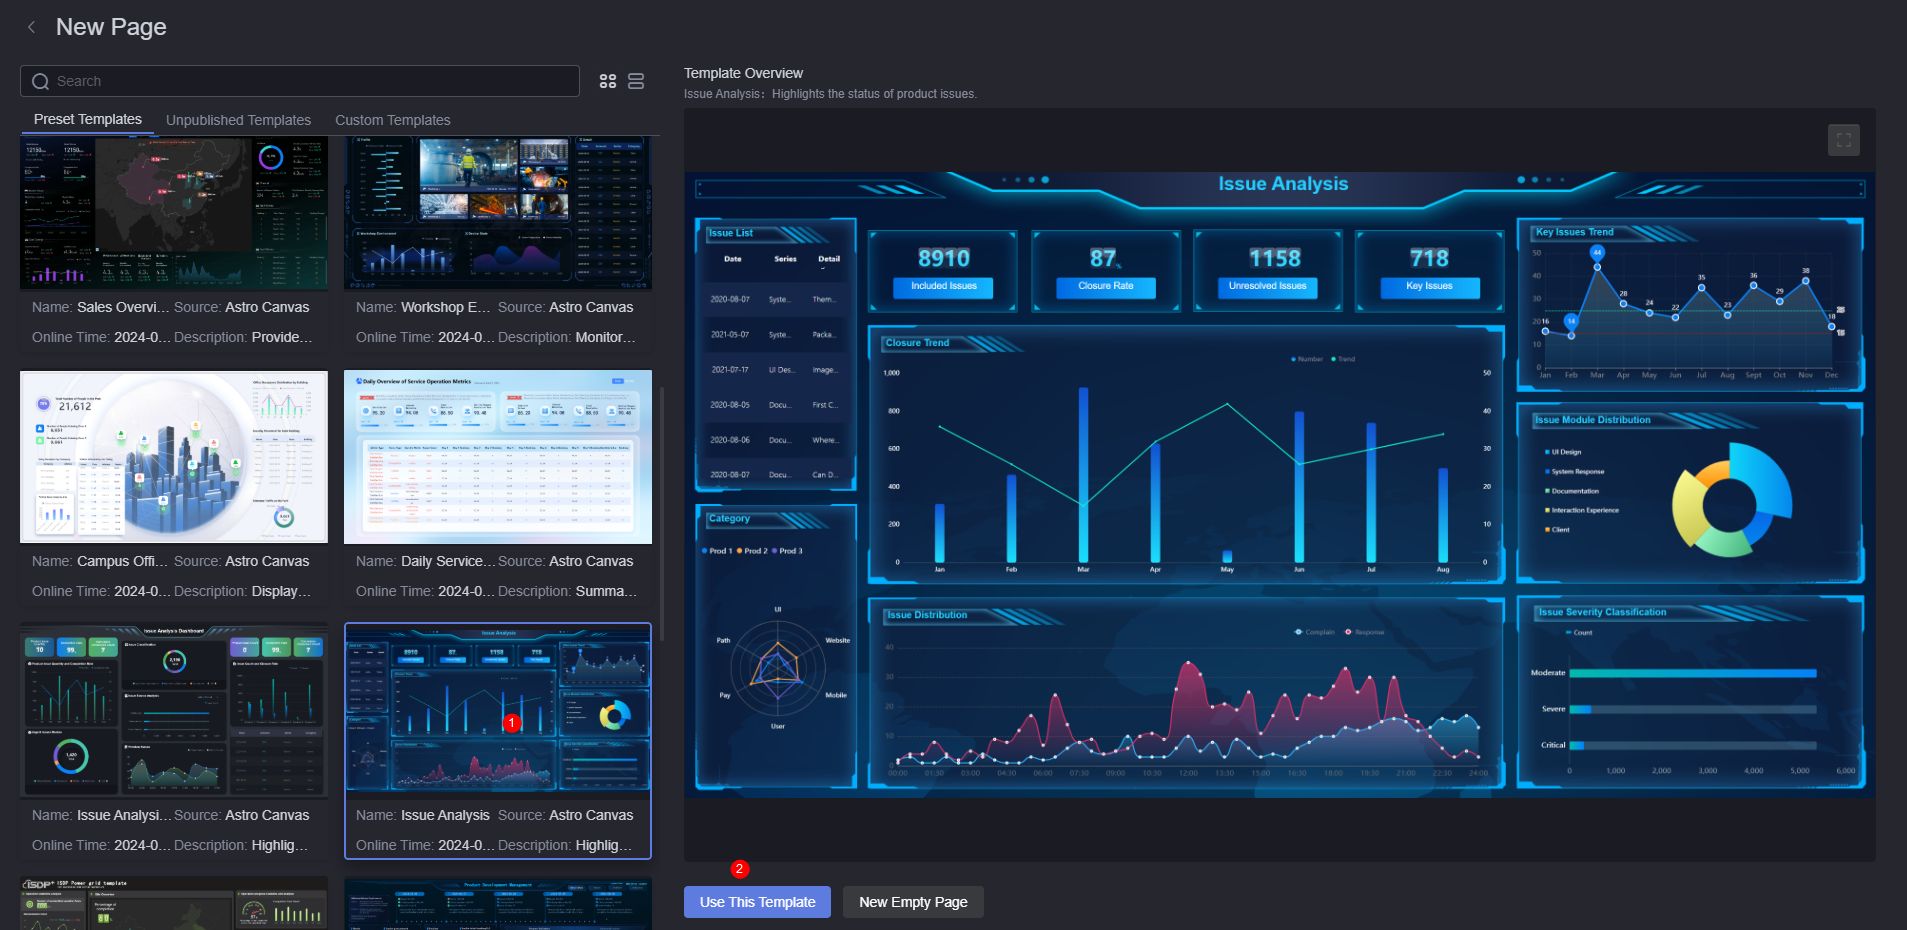
Task: Click 'Description: Summa...' text
Action: 567,591
